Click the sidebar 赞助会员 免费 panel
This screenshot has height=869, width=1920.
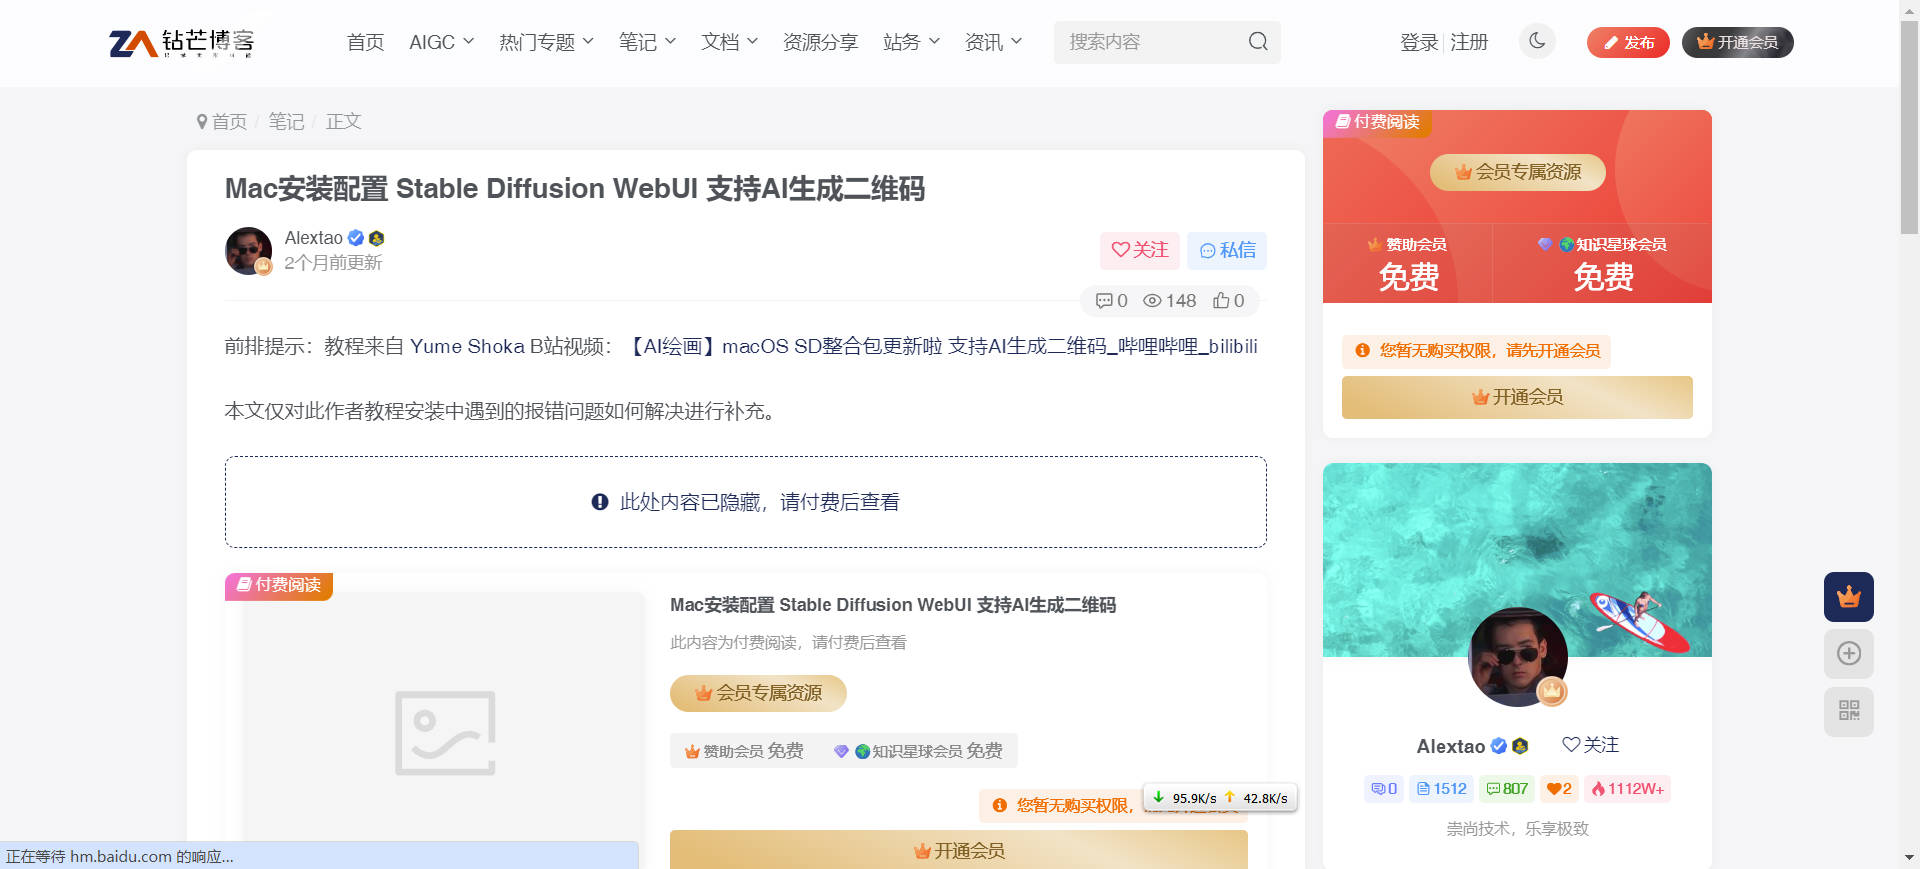[1407, 263]
